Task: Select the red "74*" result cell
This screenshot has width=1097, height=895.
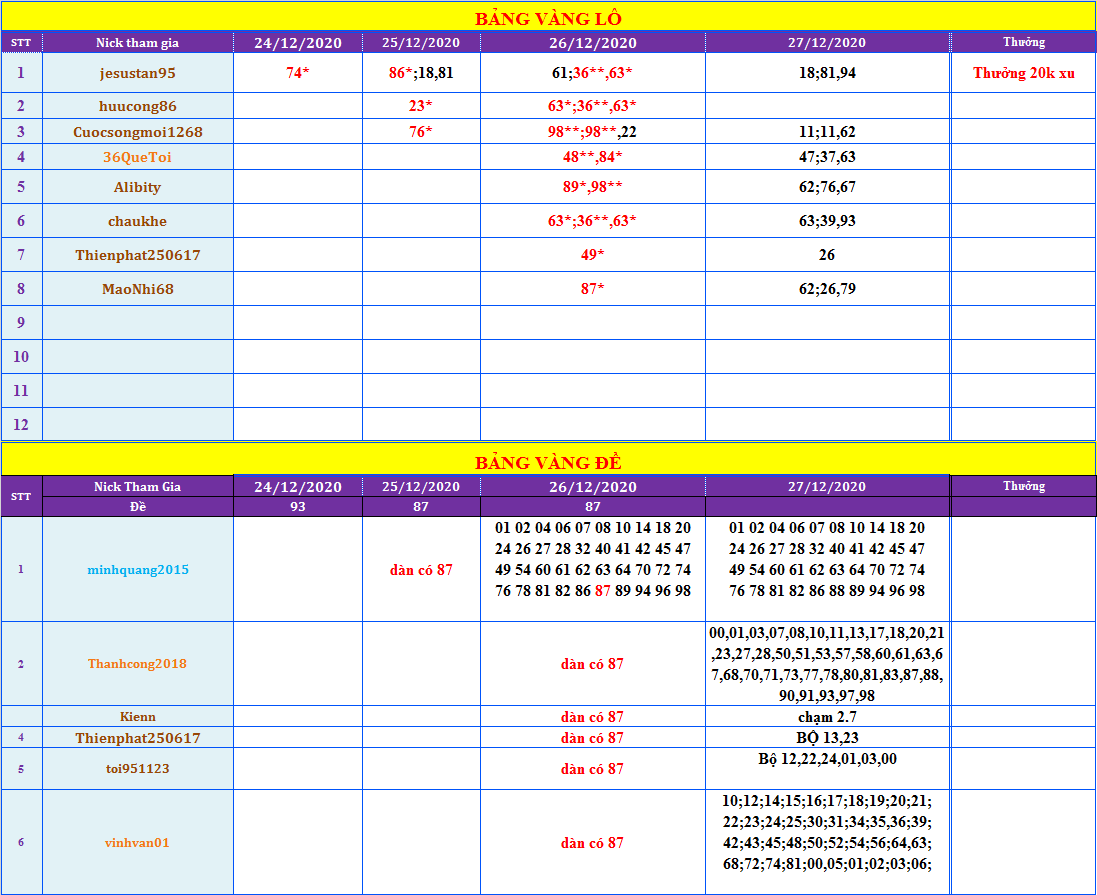Action: click(298, 73)
